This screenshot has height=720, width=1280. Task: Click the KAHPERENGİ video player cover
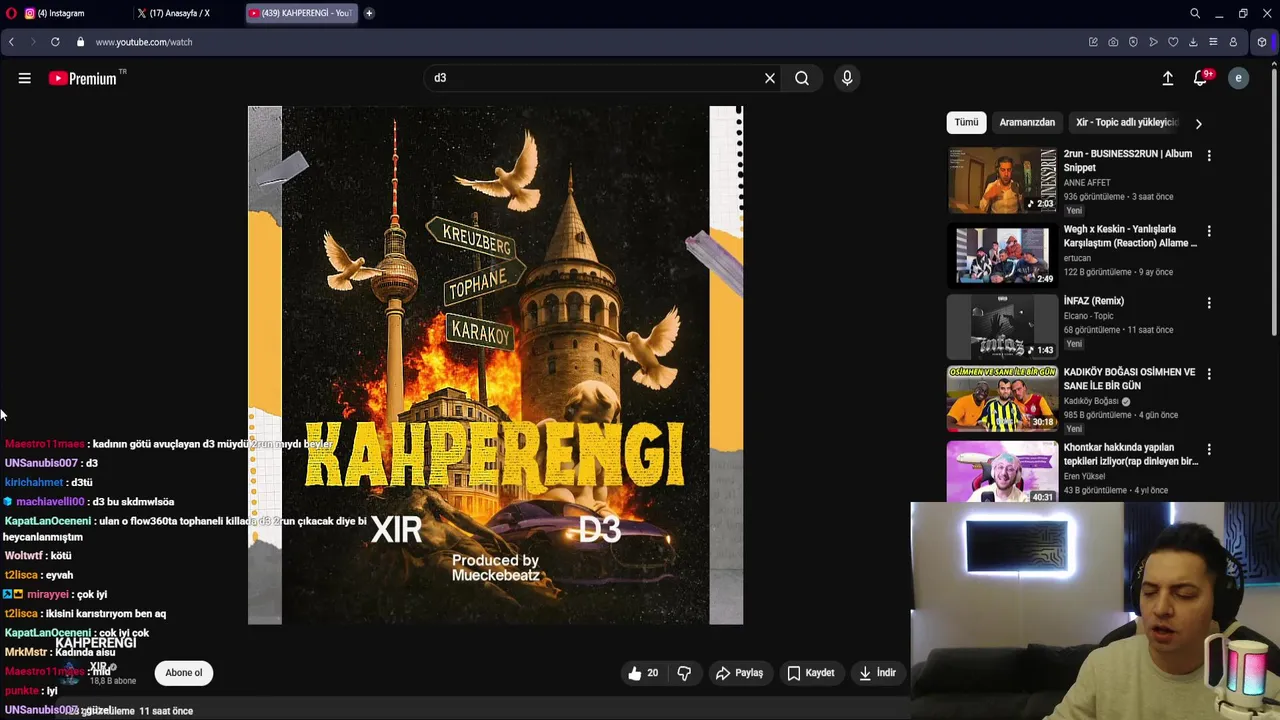click(x=495, y=365)
